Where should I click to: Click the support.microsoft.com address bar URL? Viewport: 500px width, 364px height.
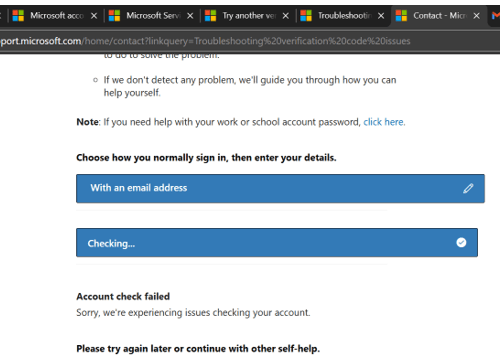(205, 41)
